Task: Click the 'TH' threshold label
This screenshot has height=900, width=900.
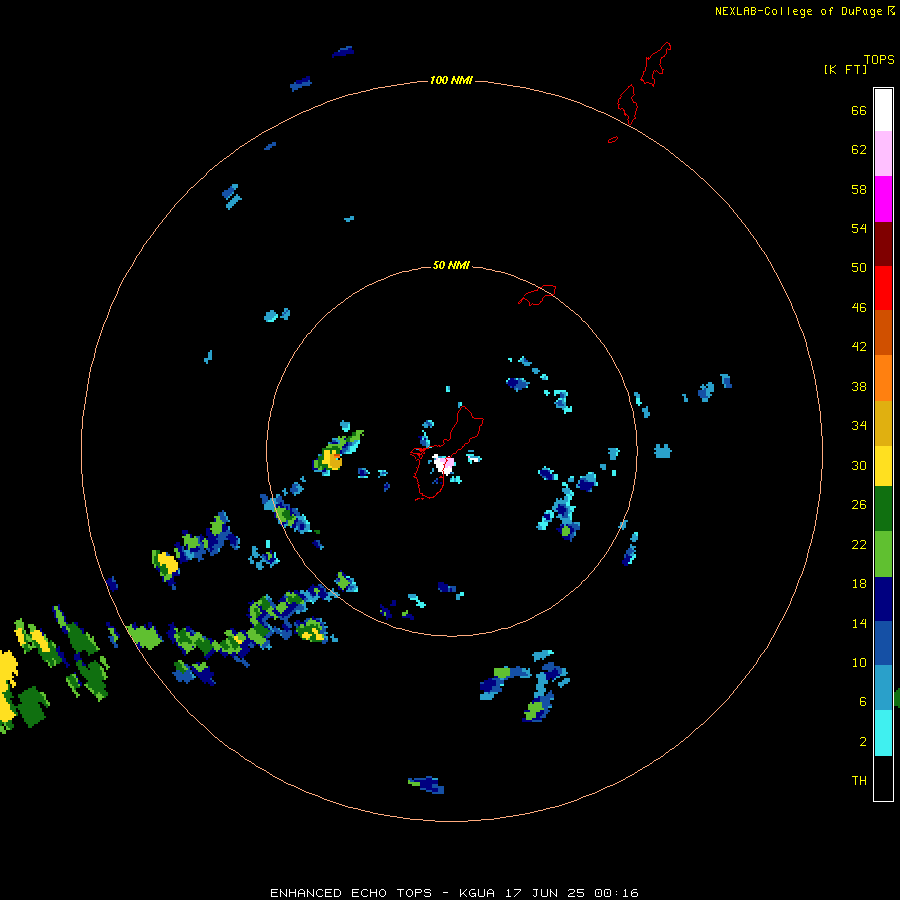Action: (859, 780)
